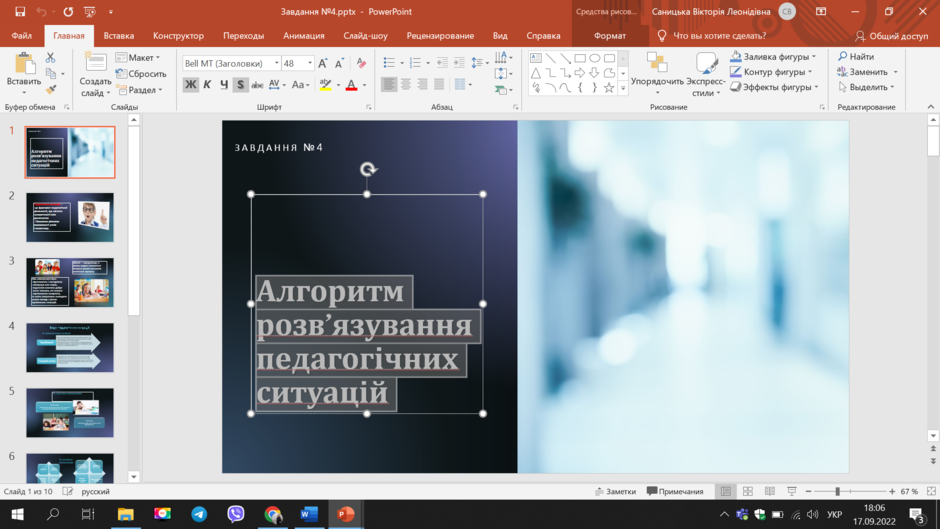This screenshot has height=529, width=940.
Task: Select the star shape in shapes gallery
Action: [609, 88]
